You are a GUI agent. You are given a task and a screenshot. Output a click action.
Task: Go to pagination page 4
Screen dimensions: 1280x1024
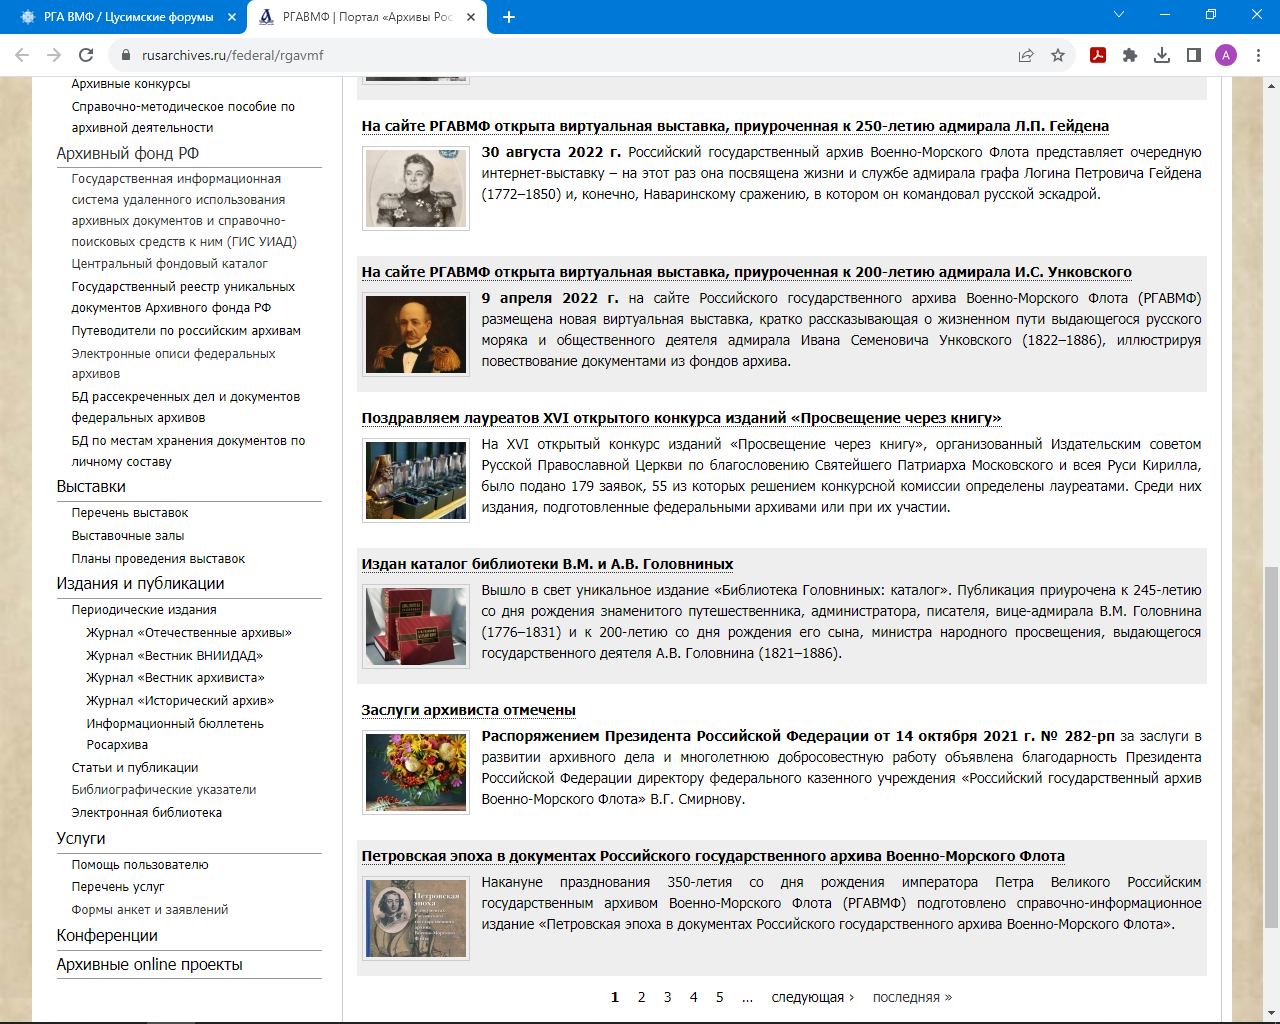(x=693, y=997)
